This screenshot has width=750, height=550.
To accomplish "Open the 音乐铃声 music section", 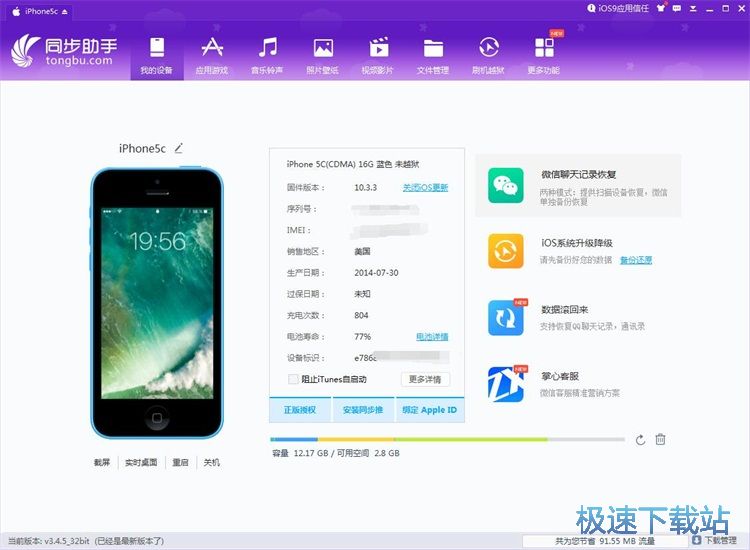I will coord(267,56).
